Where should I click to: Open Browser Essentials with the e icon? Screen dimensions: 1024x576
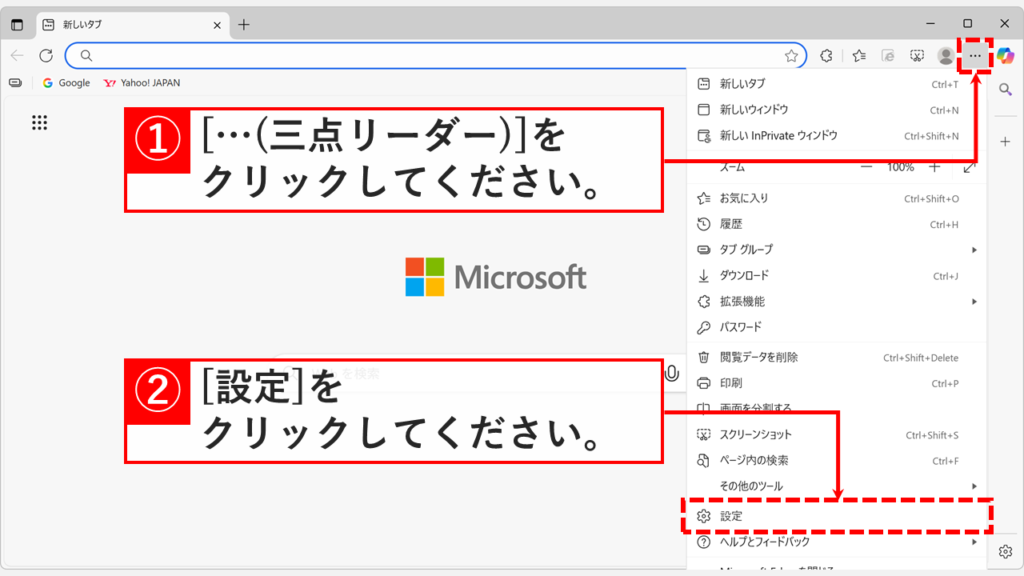(x=888, y=56)
